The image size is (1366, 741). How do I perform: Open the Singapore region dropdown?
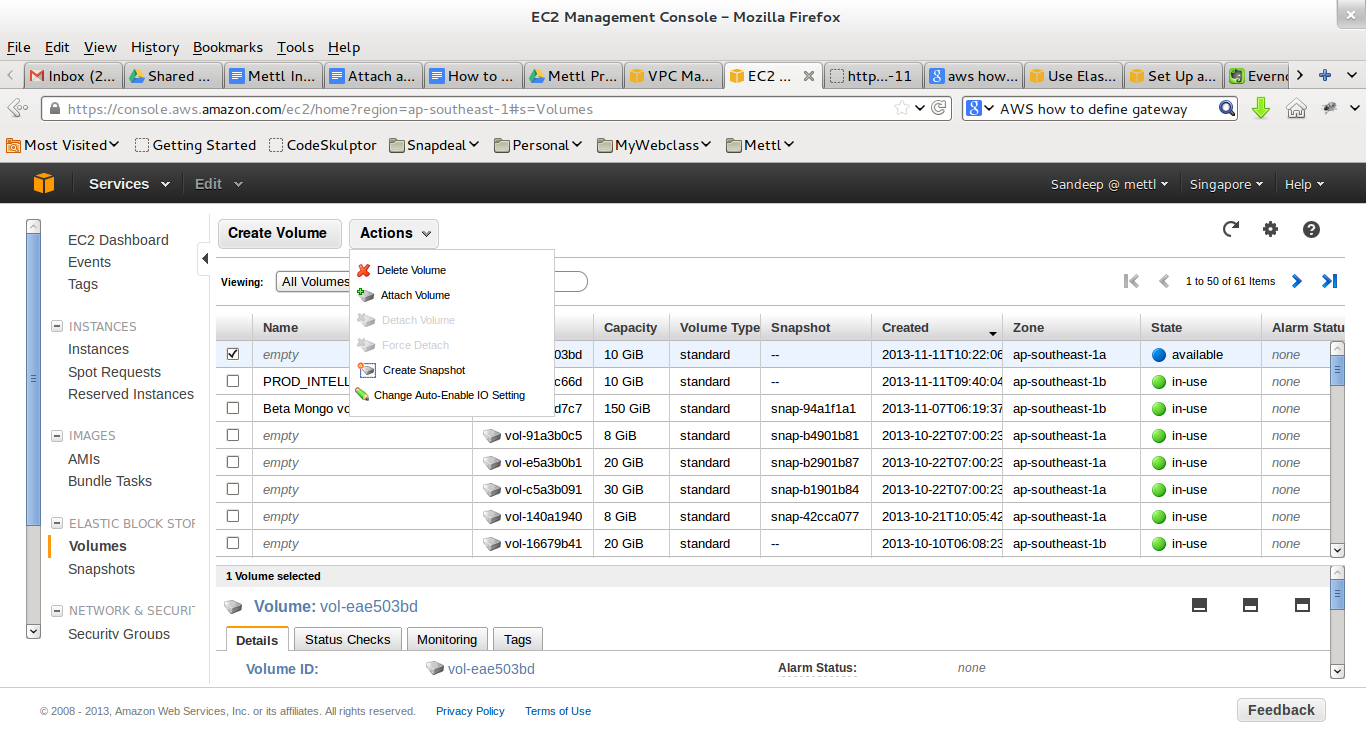1225,184
